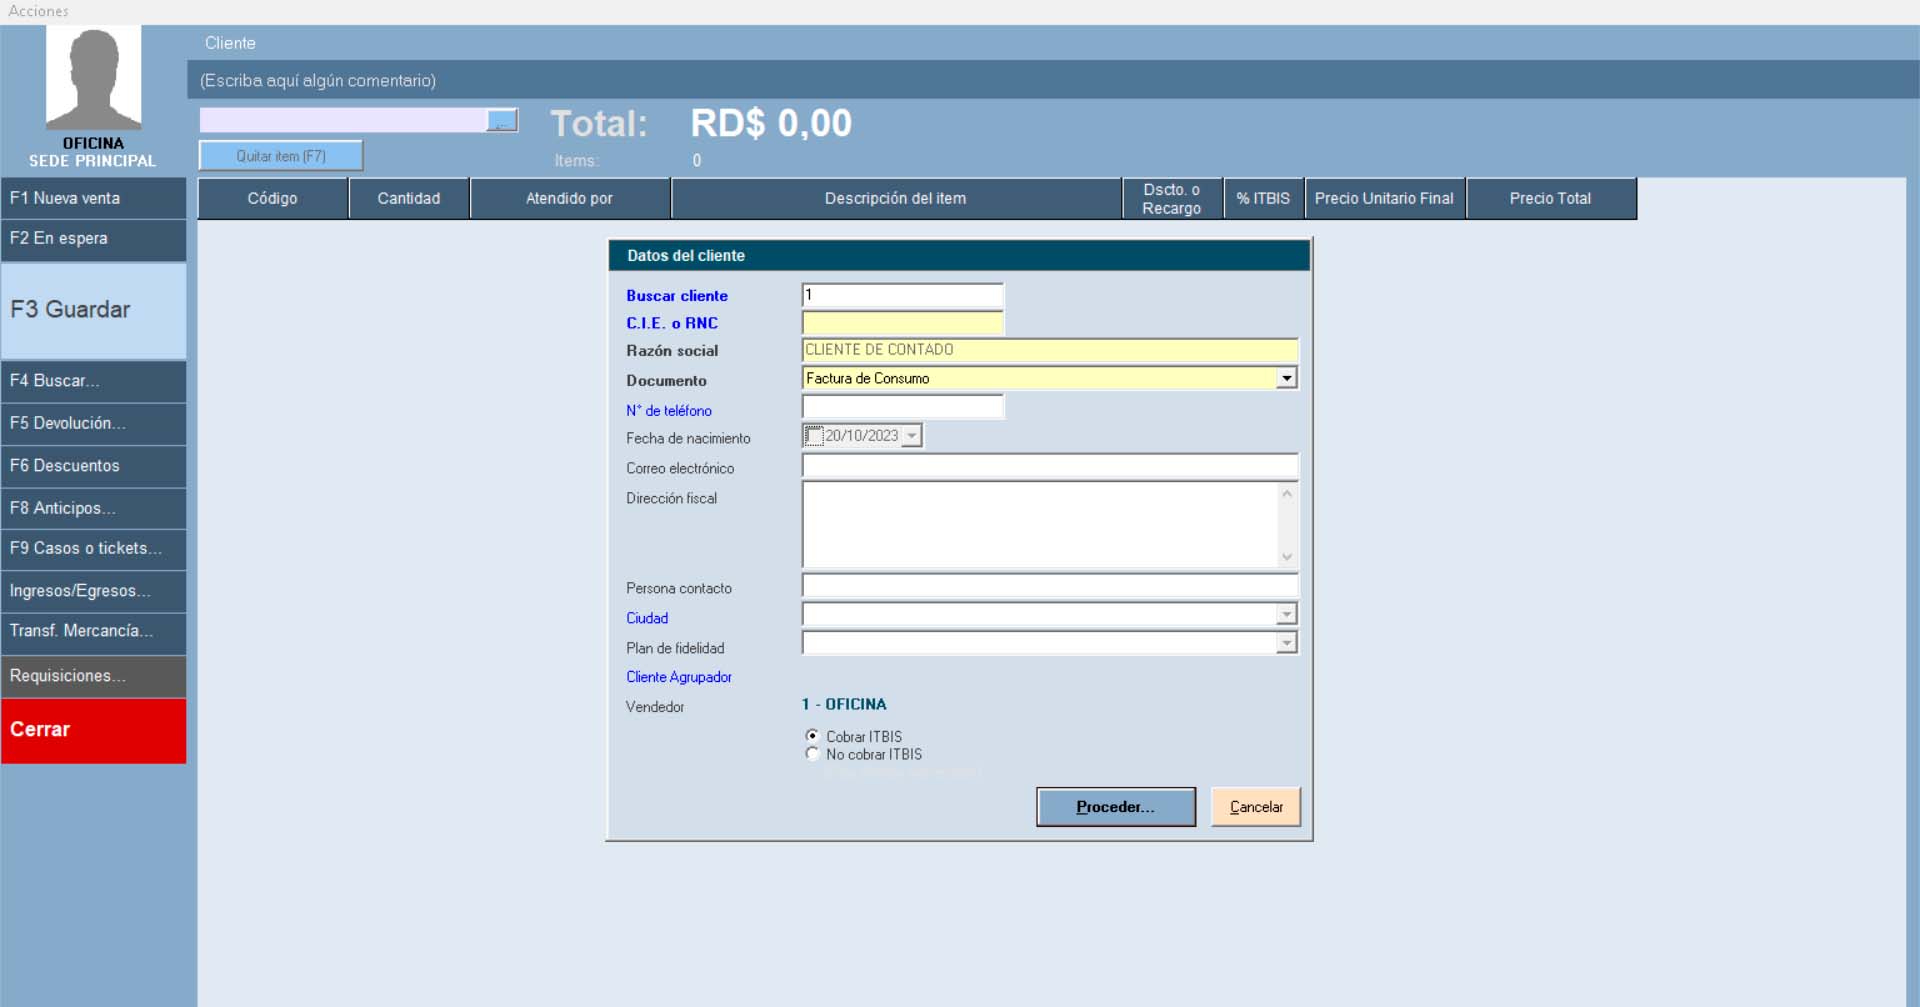Open the Ciudad dropdown
The image size is (1920, 1007).
coord(1286,614)
